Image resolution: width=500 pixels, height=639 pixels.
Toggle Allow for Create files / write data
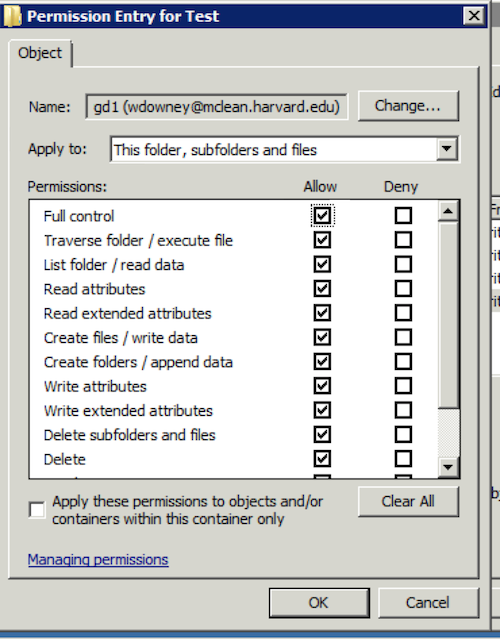(322, 337)
